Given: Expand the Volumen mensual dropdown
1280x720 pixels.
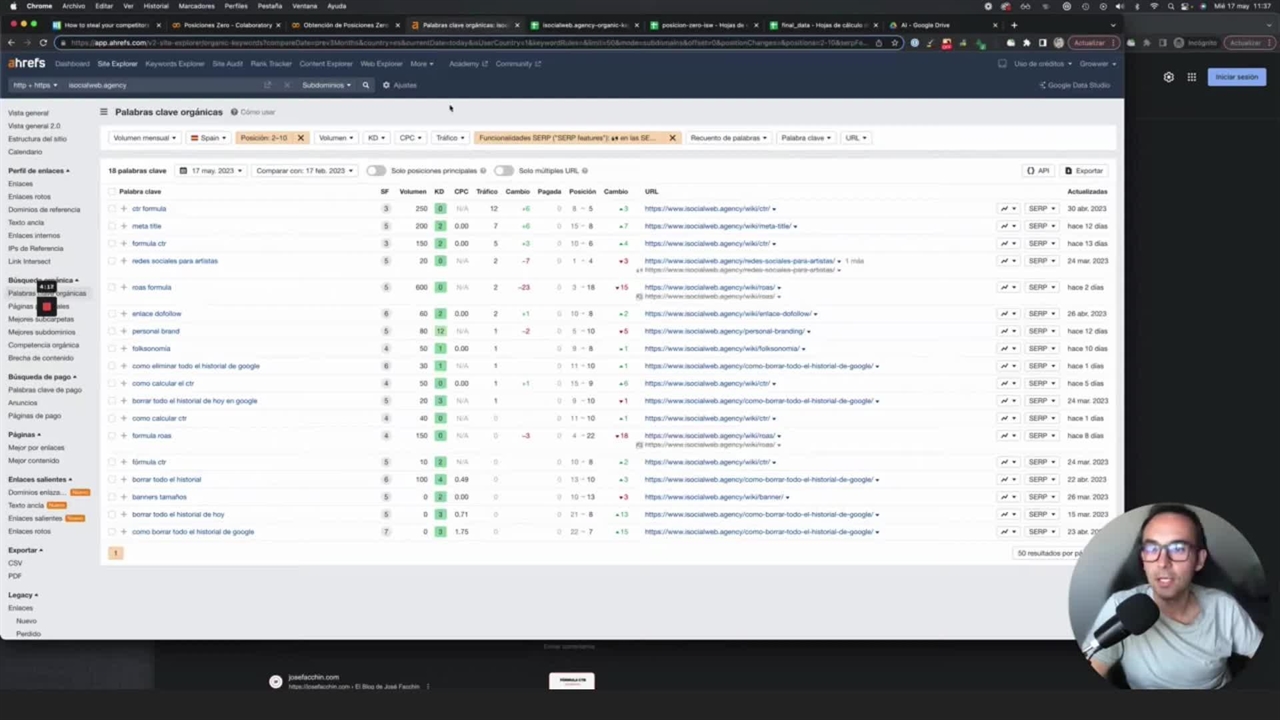Looking at the screenshot, I should pos(144,138).
